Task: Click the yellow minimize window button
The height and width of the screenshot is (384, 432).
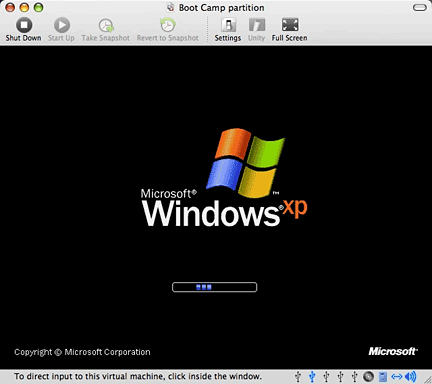Action: coord(24,7)
